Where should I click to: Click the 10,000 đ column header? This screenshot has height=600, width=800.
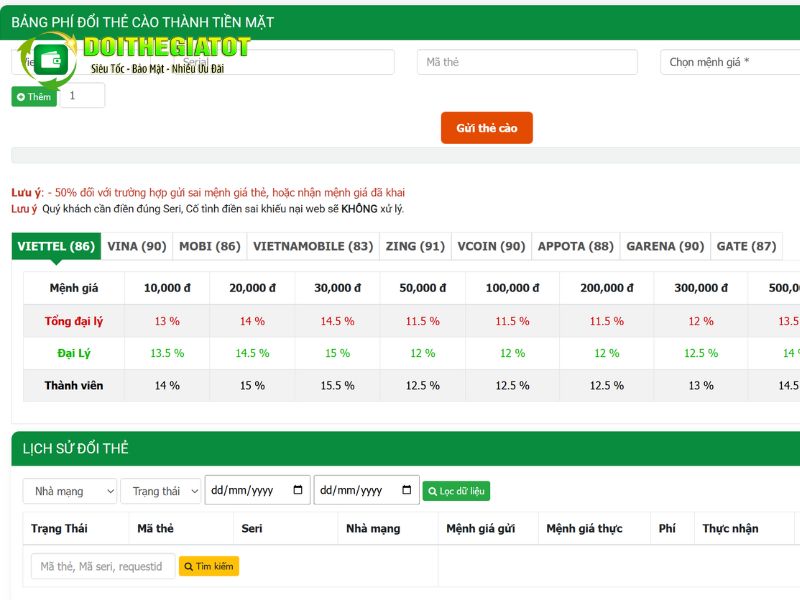point(167,288)
